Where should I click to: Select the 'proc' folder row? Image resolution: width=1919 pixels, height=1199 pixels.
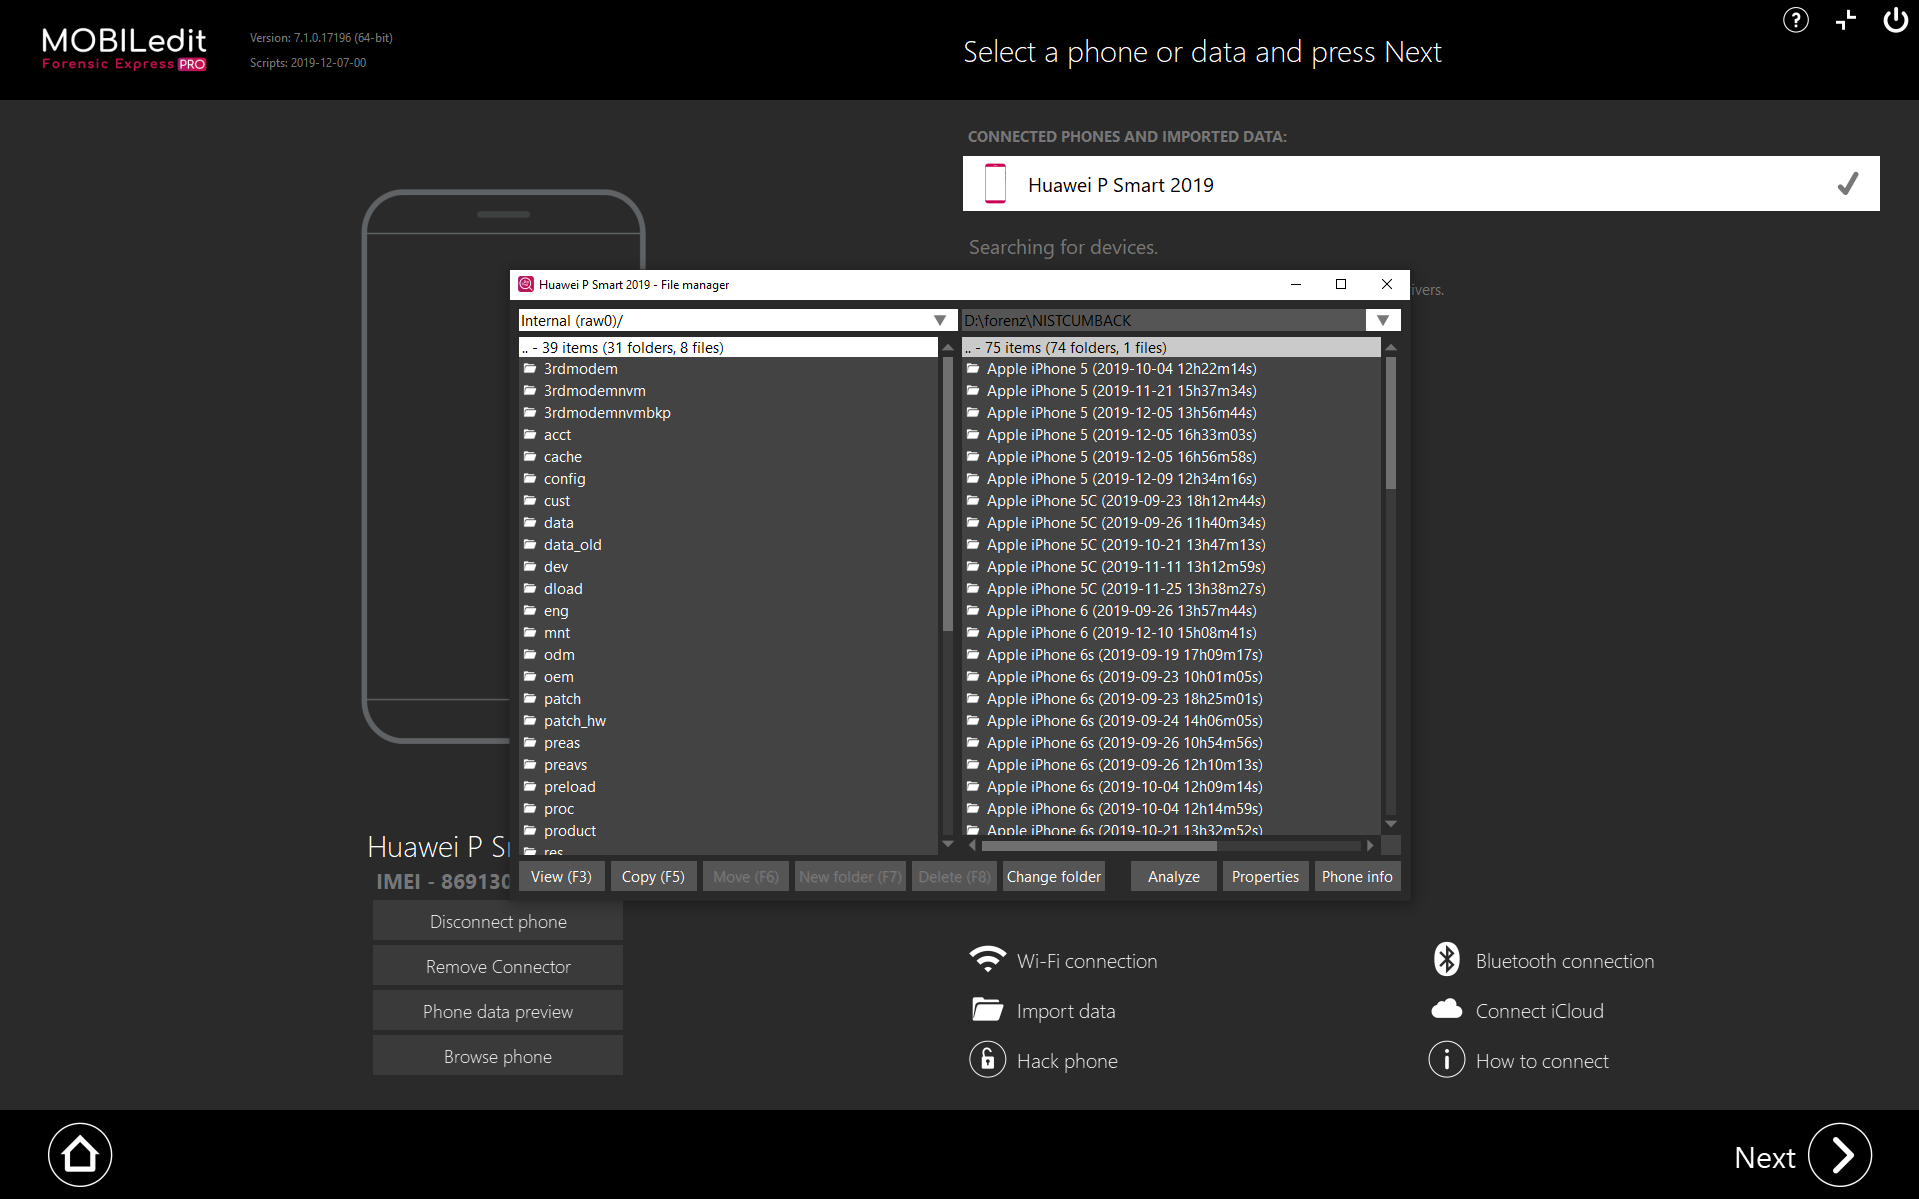tap(729, 809)
